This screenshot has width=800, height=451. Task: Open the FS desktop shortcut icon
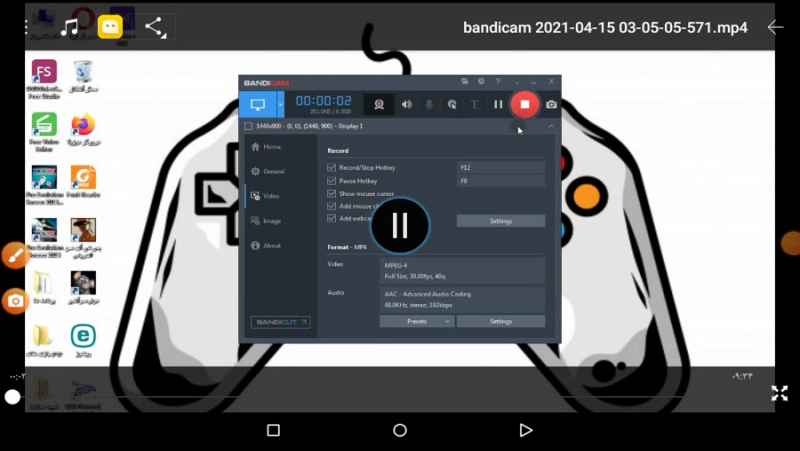coord(44,72)
